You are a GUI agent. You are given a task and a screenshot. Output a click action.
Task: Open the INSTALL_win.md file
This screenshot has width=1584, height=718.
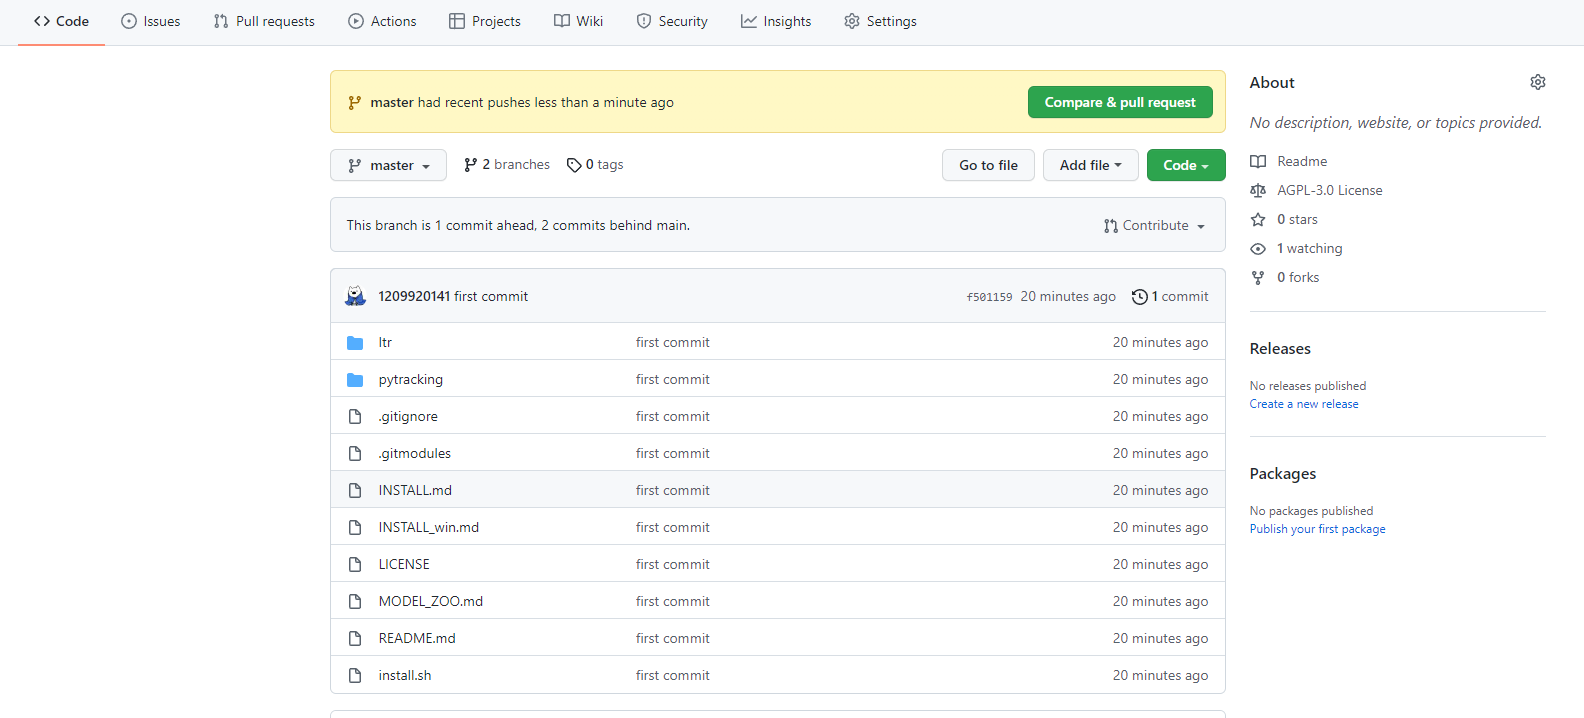(x=429, y=527)
